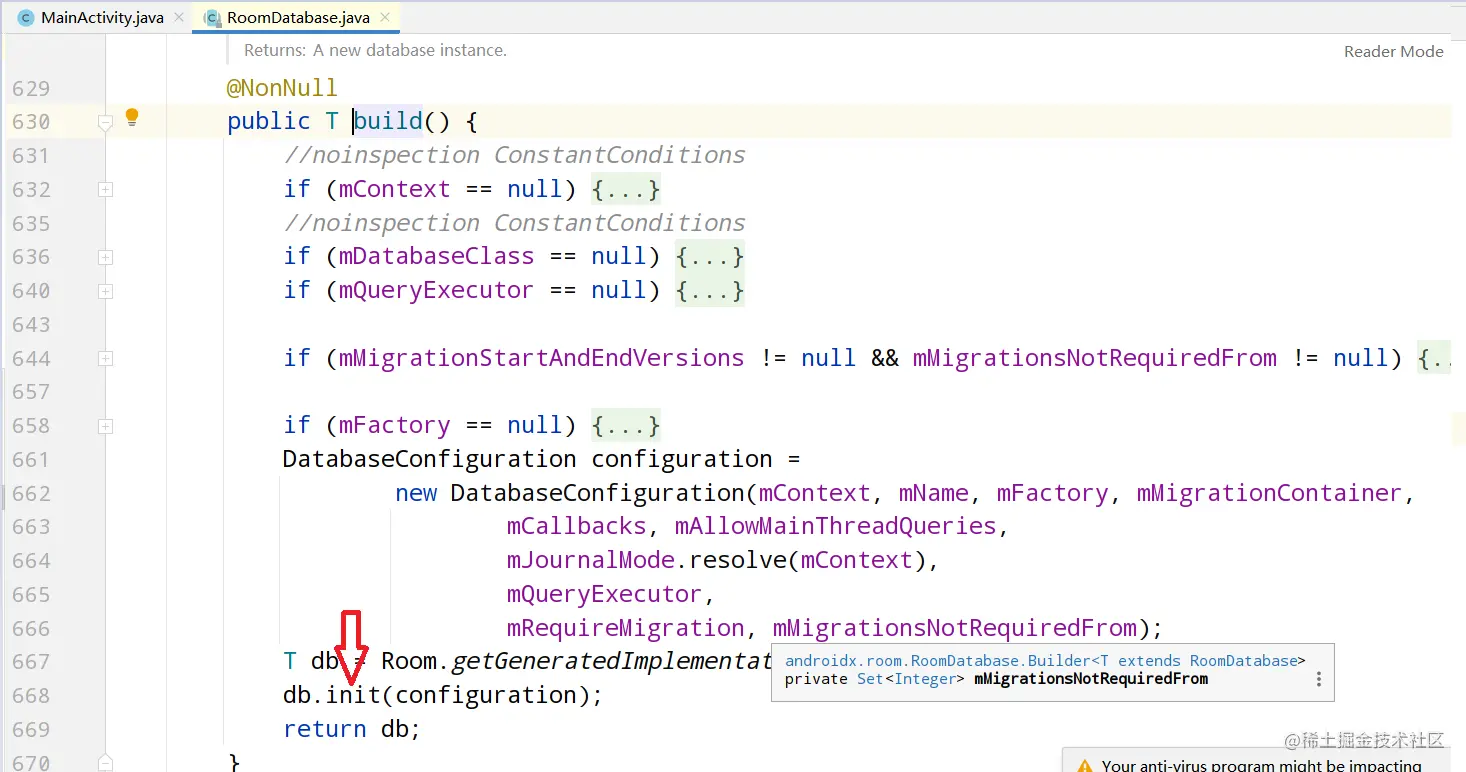Close the MainActivity.java tab
This screenshot has width=1466, height=772.
tap(179, 18)
